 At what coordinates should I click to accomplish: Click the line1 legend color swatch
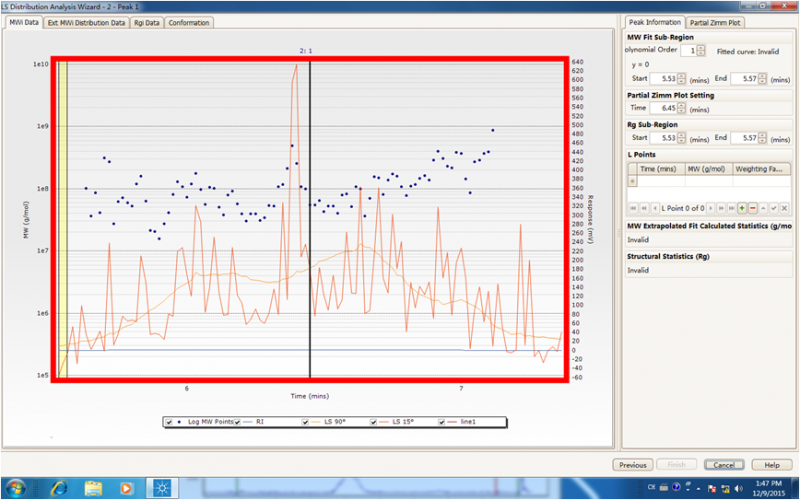click(x=453, y=422)
